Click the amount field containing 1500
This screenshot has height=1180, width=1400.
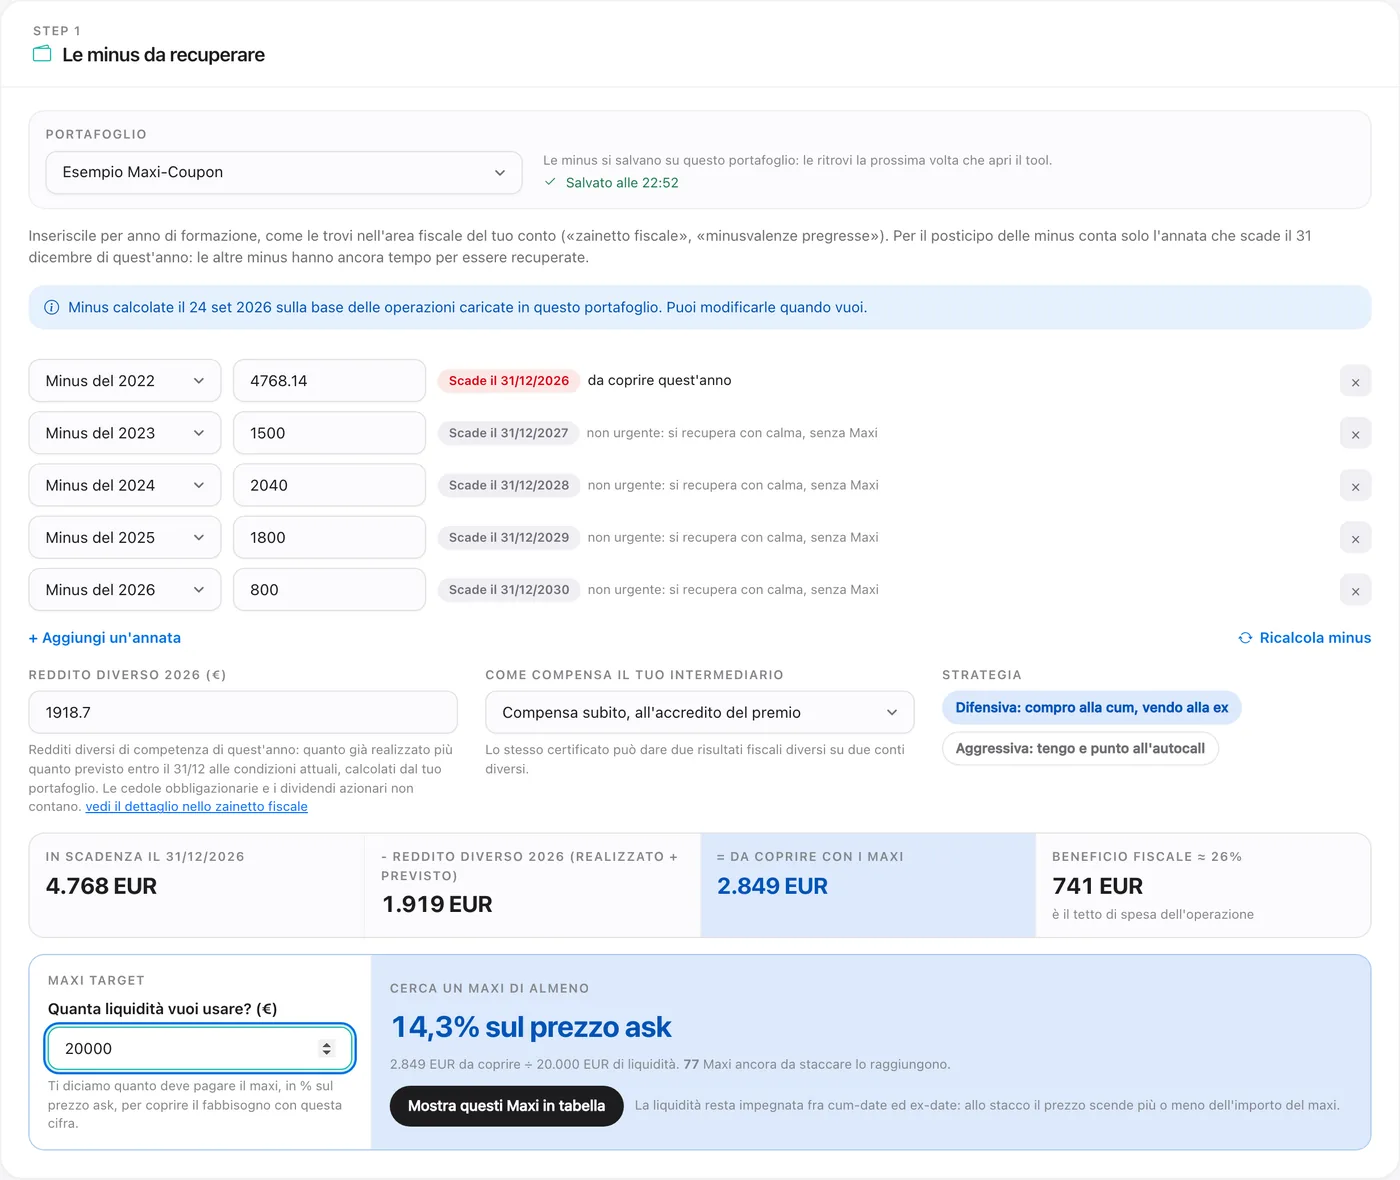pos(330,433)
